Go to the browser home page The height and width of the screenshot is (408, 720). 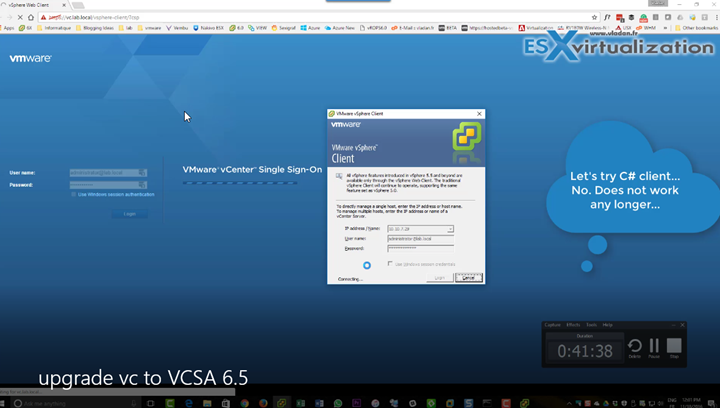[31, 17]
